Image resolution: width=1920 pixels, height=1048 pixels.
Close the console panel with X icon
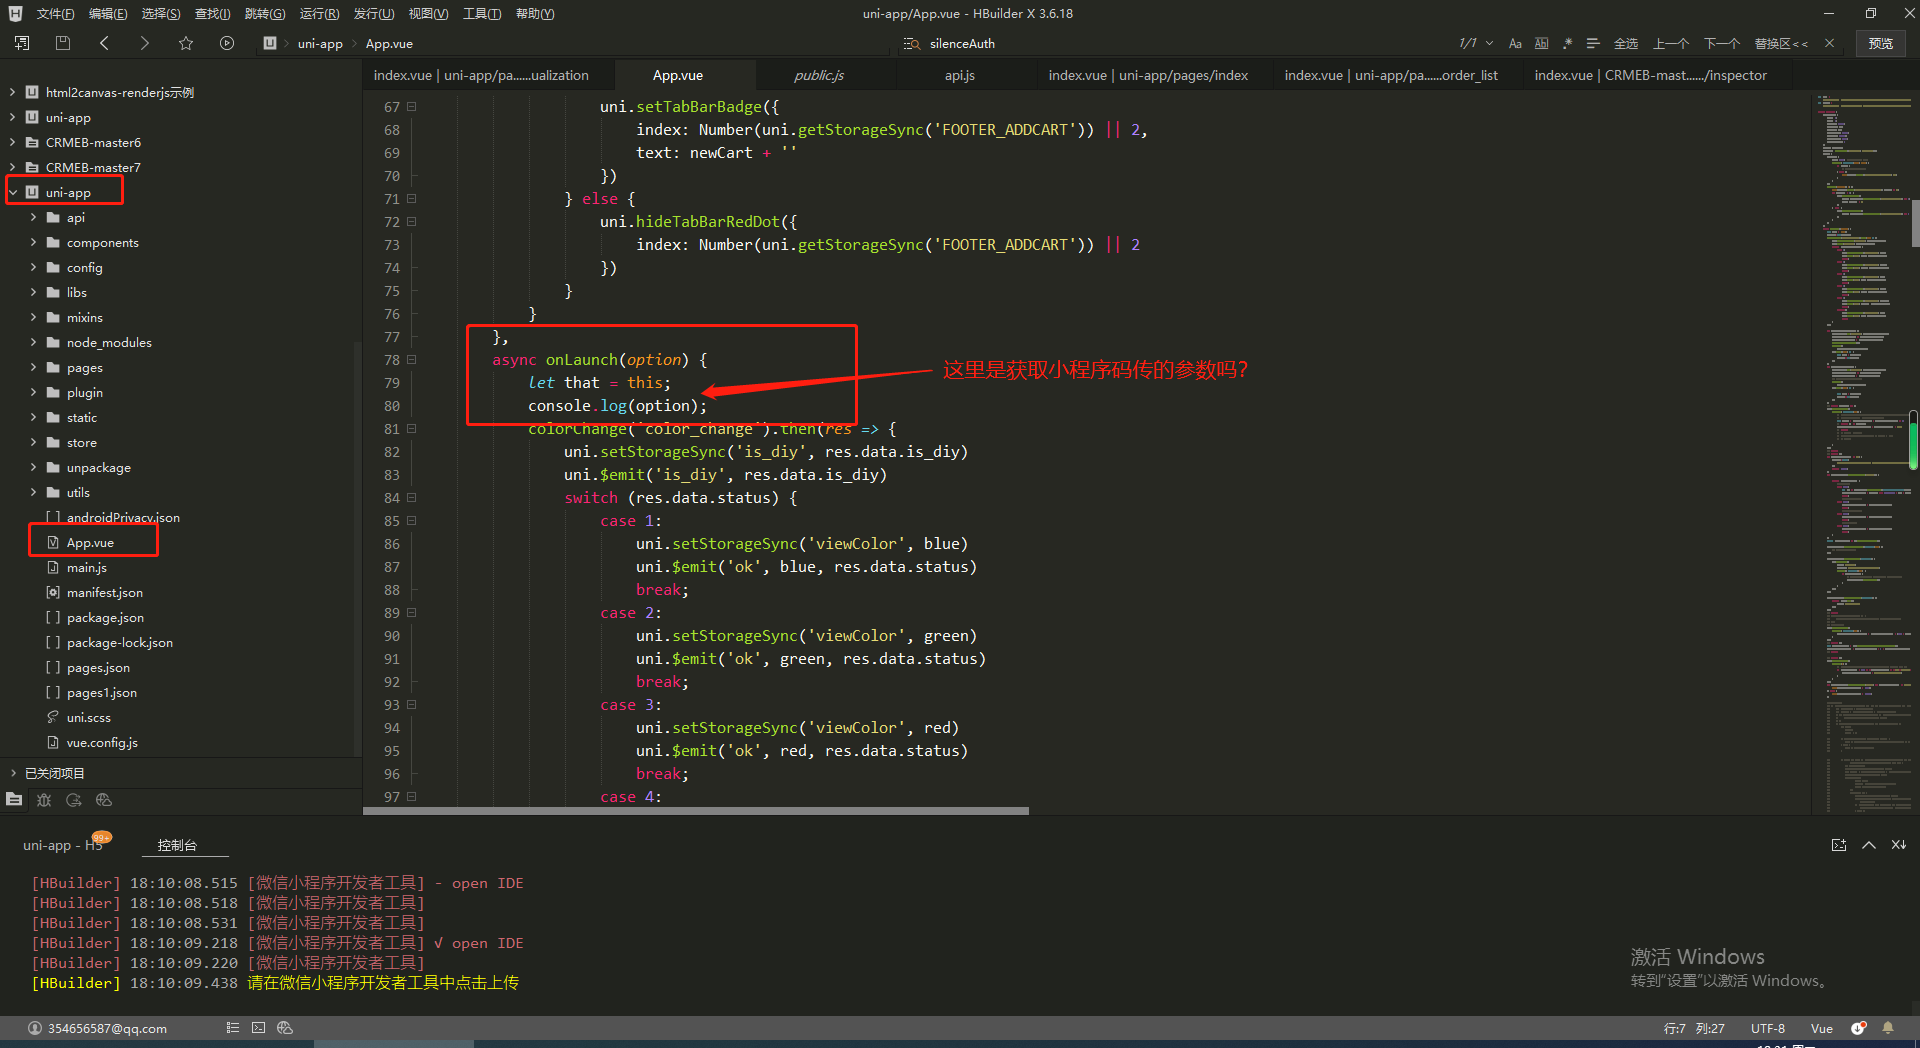(x=1898, y=845)
